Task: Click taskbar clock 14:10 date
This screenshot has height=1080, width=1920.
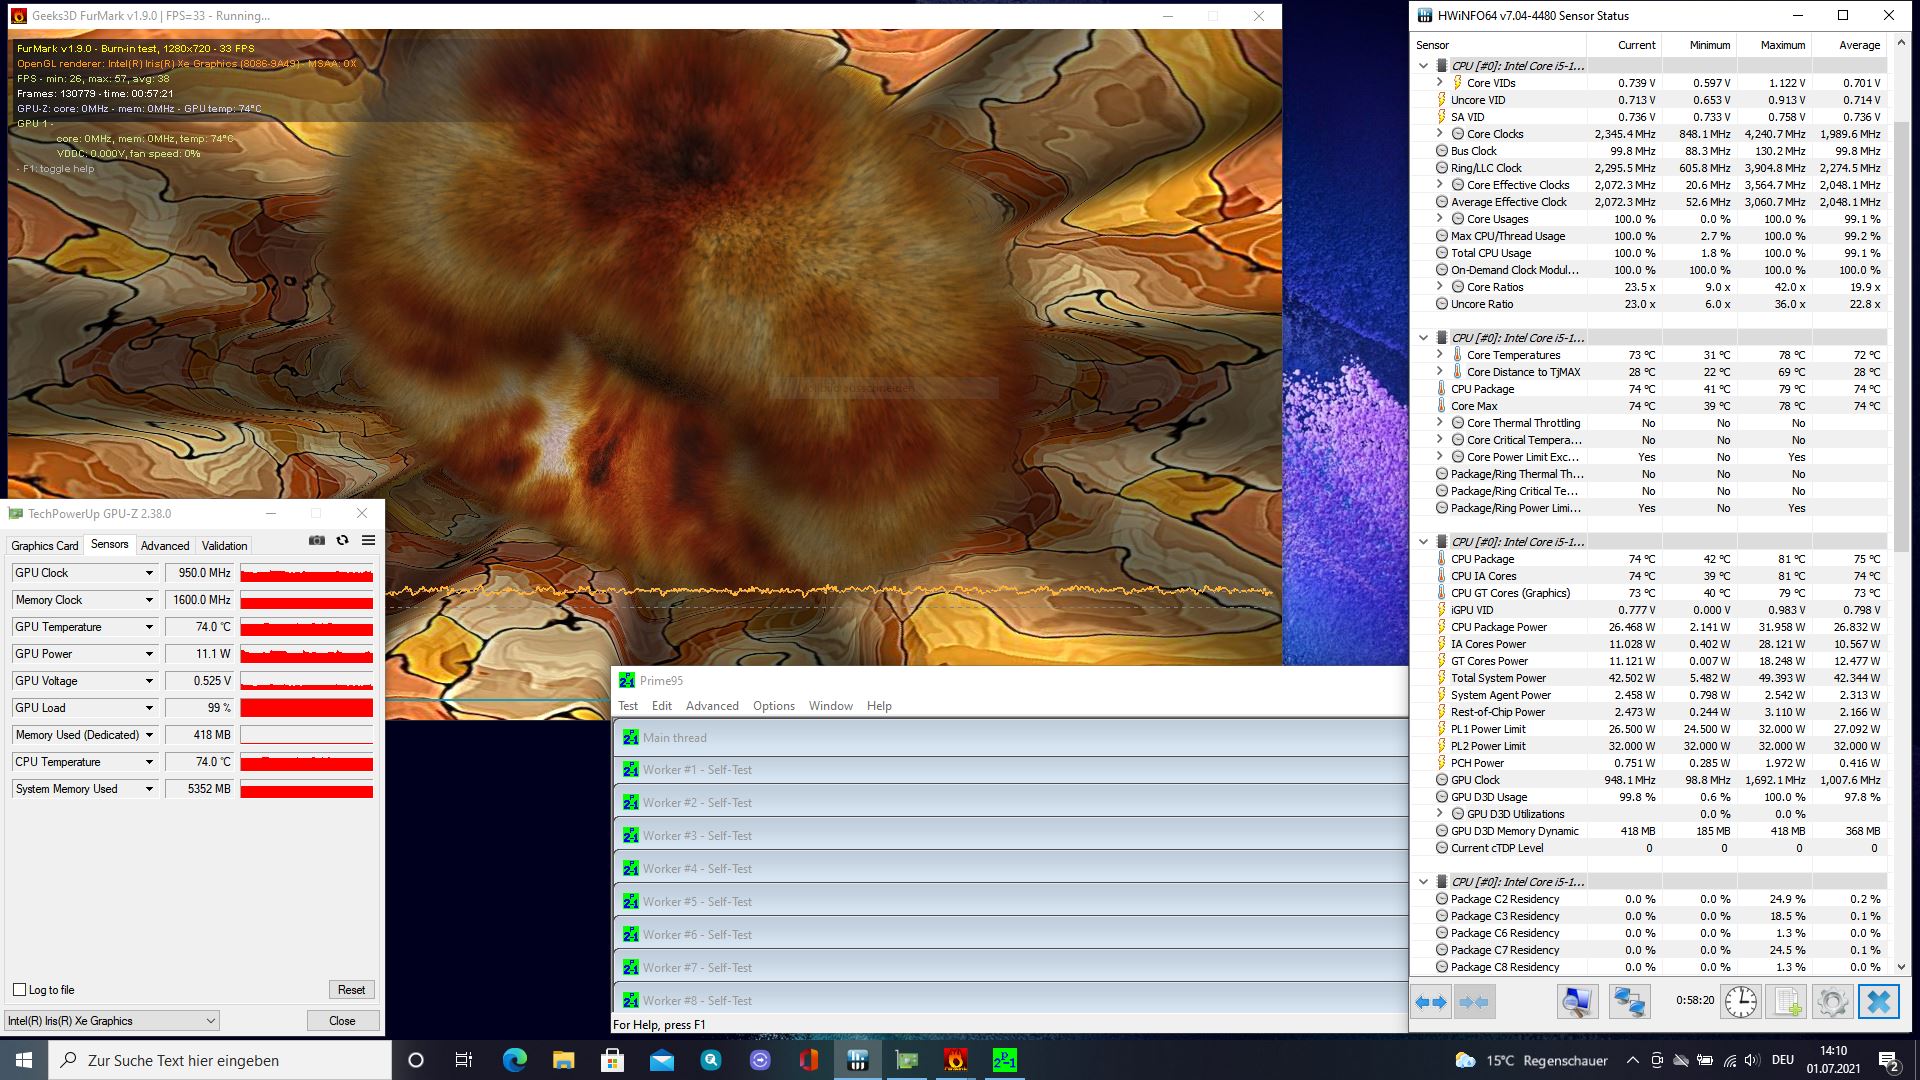Action: (1833, 1060)
